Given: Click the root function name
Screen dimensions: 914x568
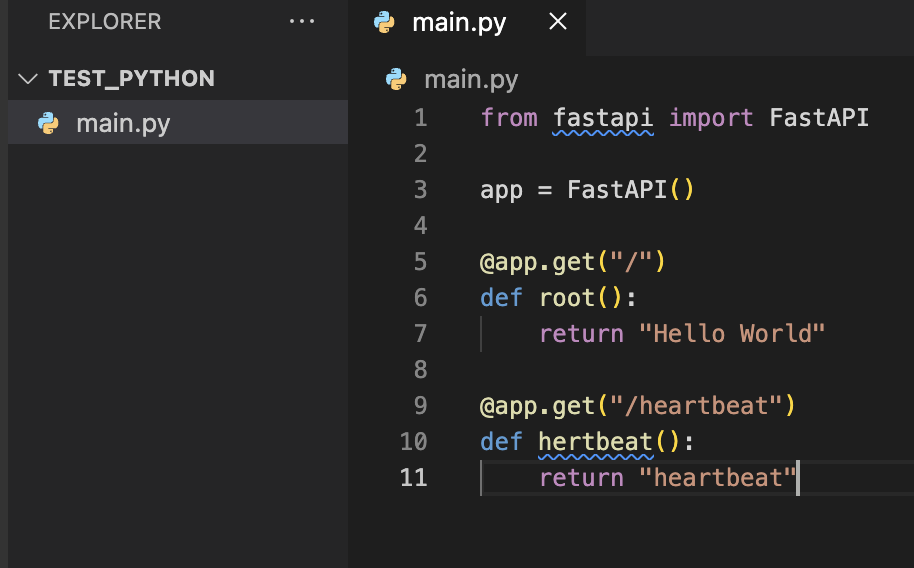Looking at the screenshot, I should pyautogui.click(x=567, y=298).
